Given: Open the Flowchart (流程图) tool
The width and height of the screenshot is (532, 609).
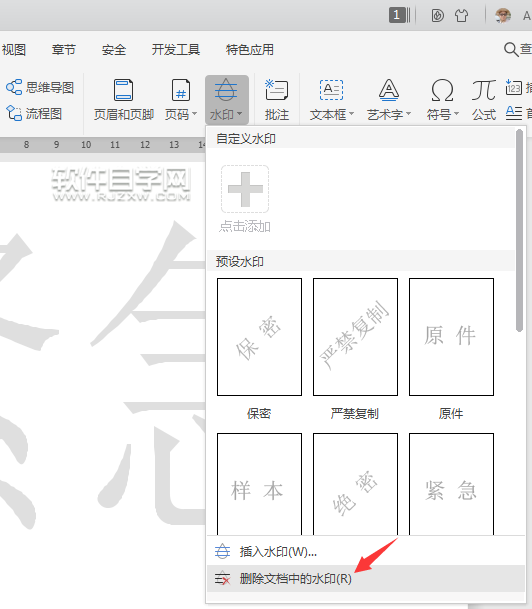Looking at the screenshot, I should coord(34,113).
